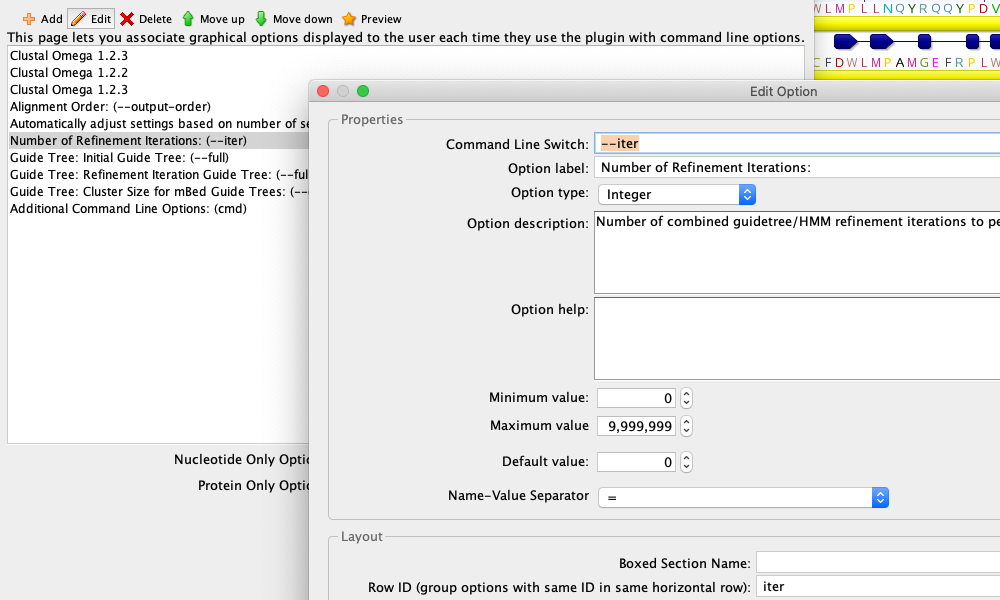Increment the Maximum value with the stepper
The image size is (1000, 600).
[686, 422]
